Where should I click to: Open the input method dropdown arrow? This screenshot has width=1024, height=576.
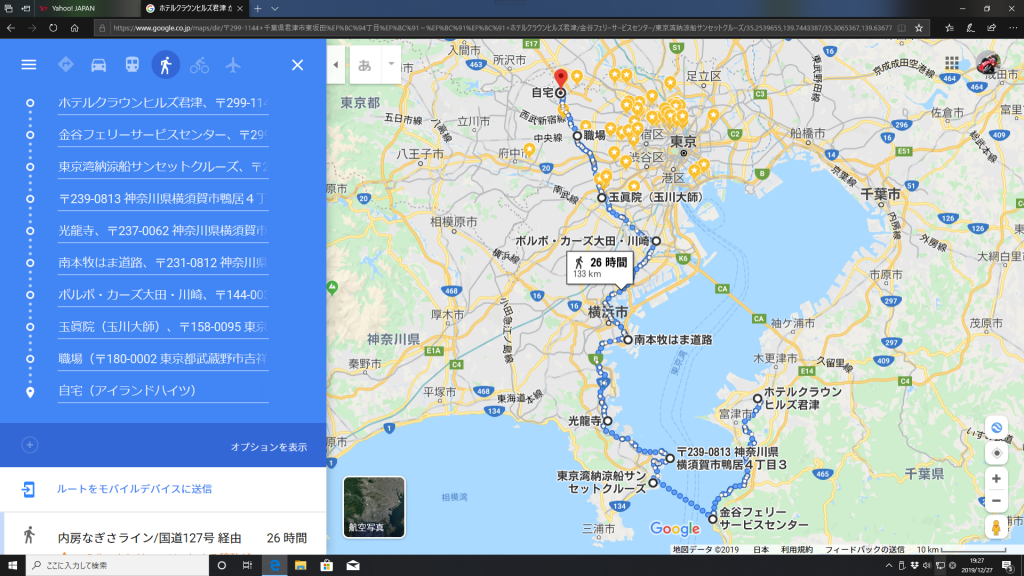[391, 64]
